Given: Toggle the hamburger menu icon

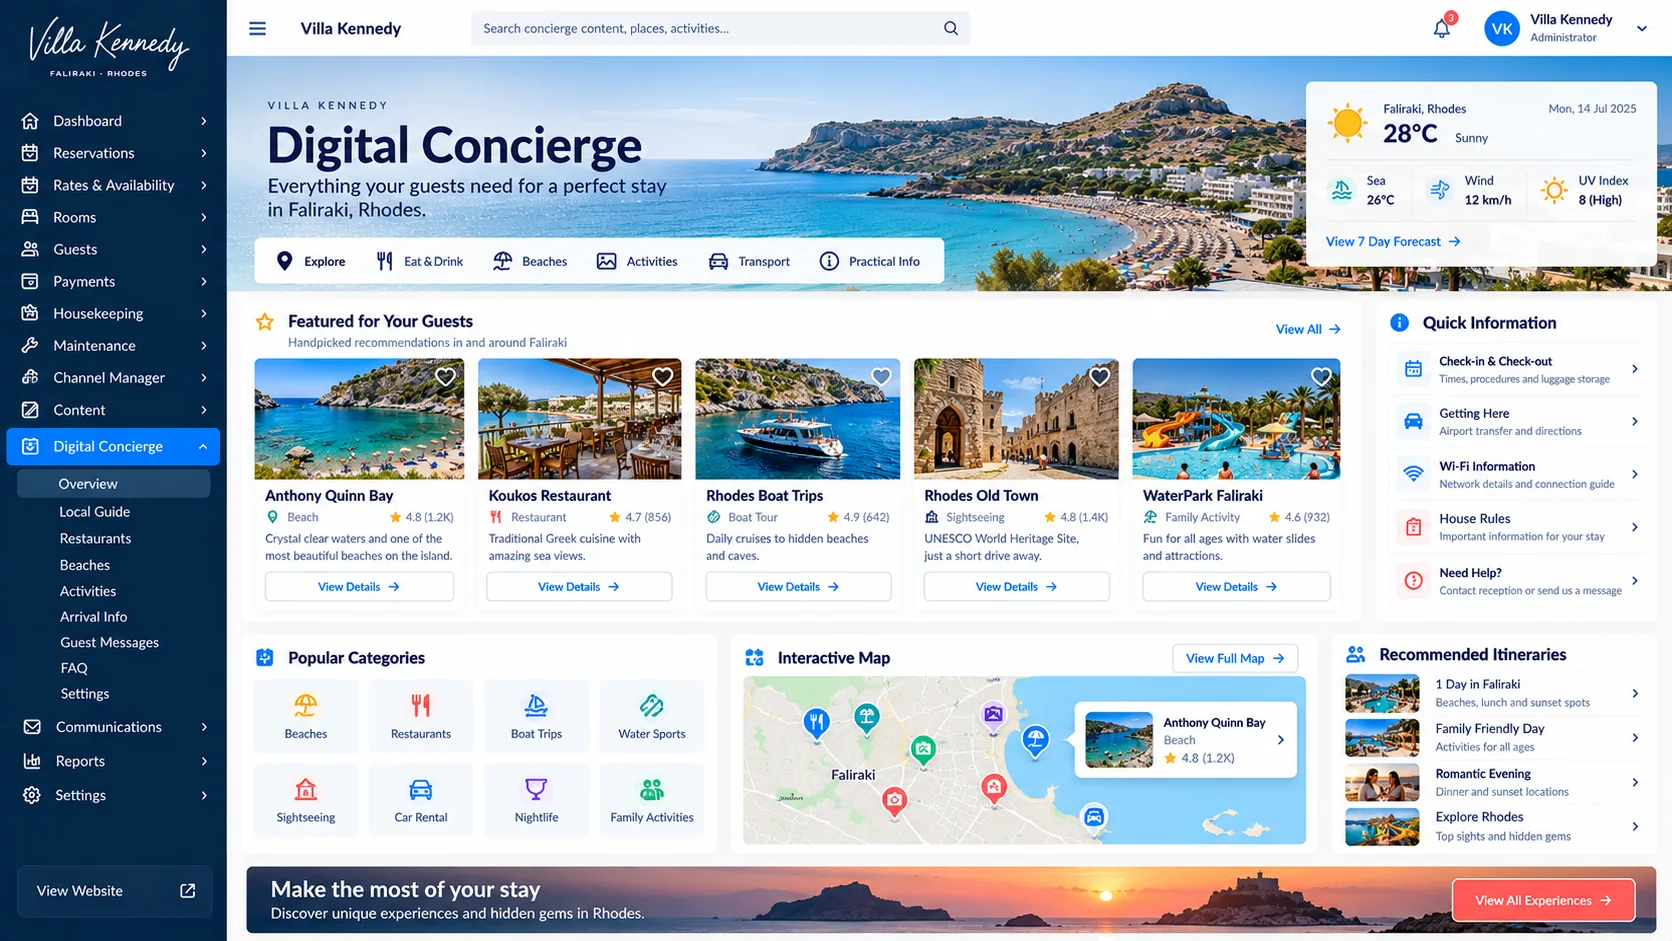Looking at the screenshot, I should (x=257, y=28).
